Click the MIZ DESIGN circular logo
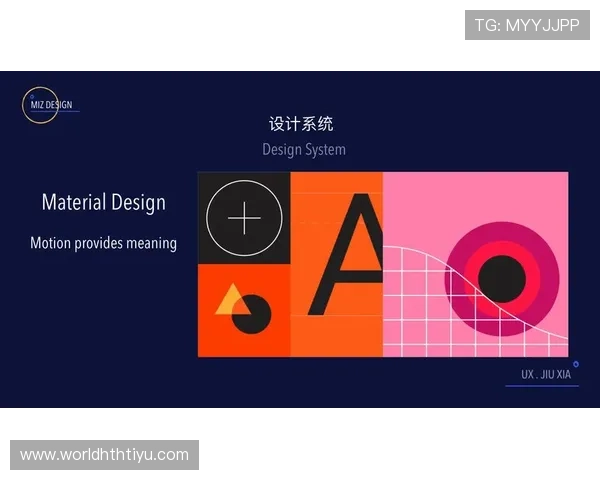 tap(40, 105)
